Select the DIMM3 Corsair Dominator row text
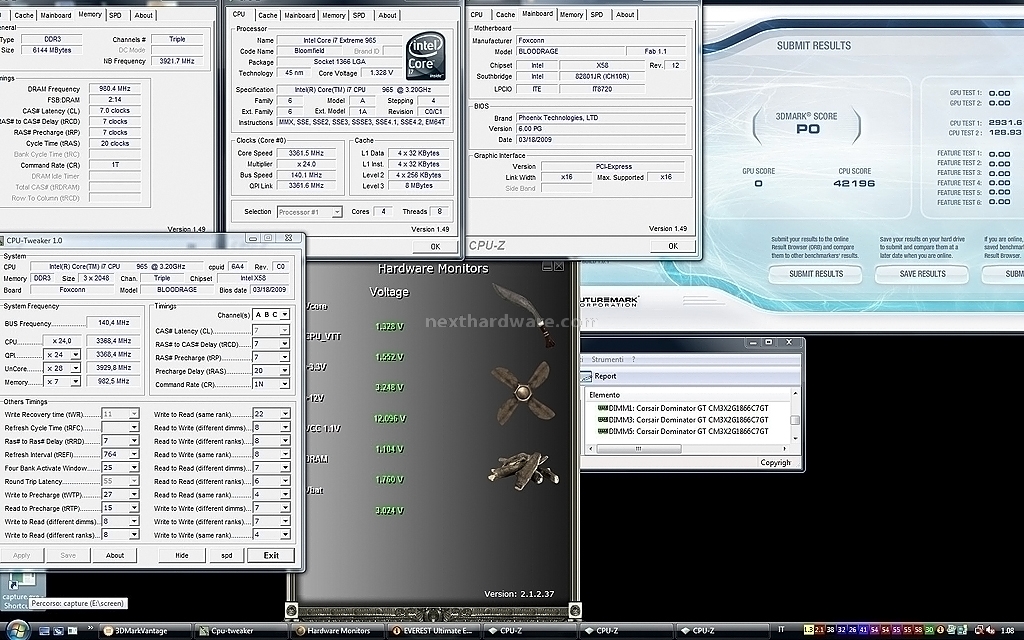 (x=688, y=420)
